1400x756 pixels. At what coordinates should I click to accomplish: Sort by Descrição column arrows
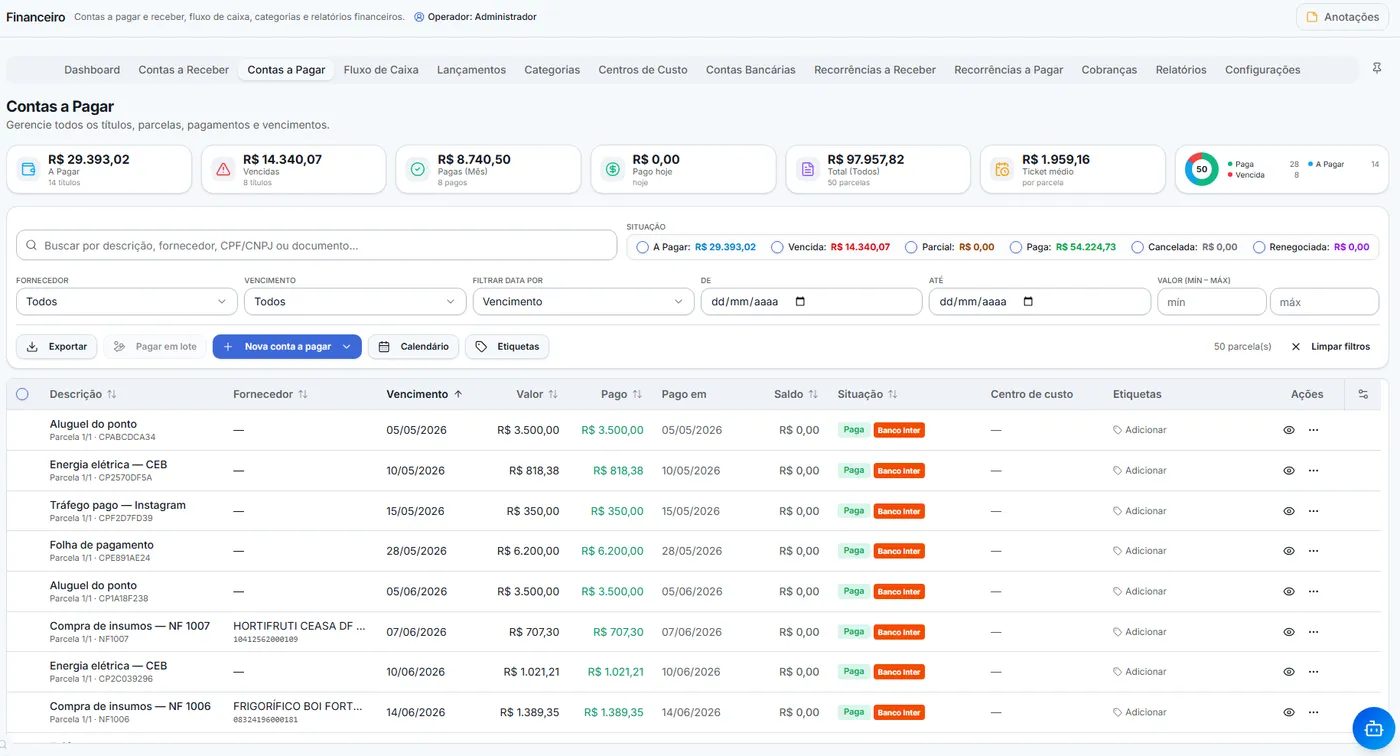(x=112, y=394)
